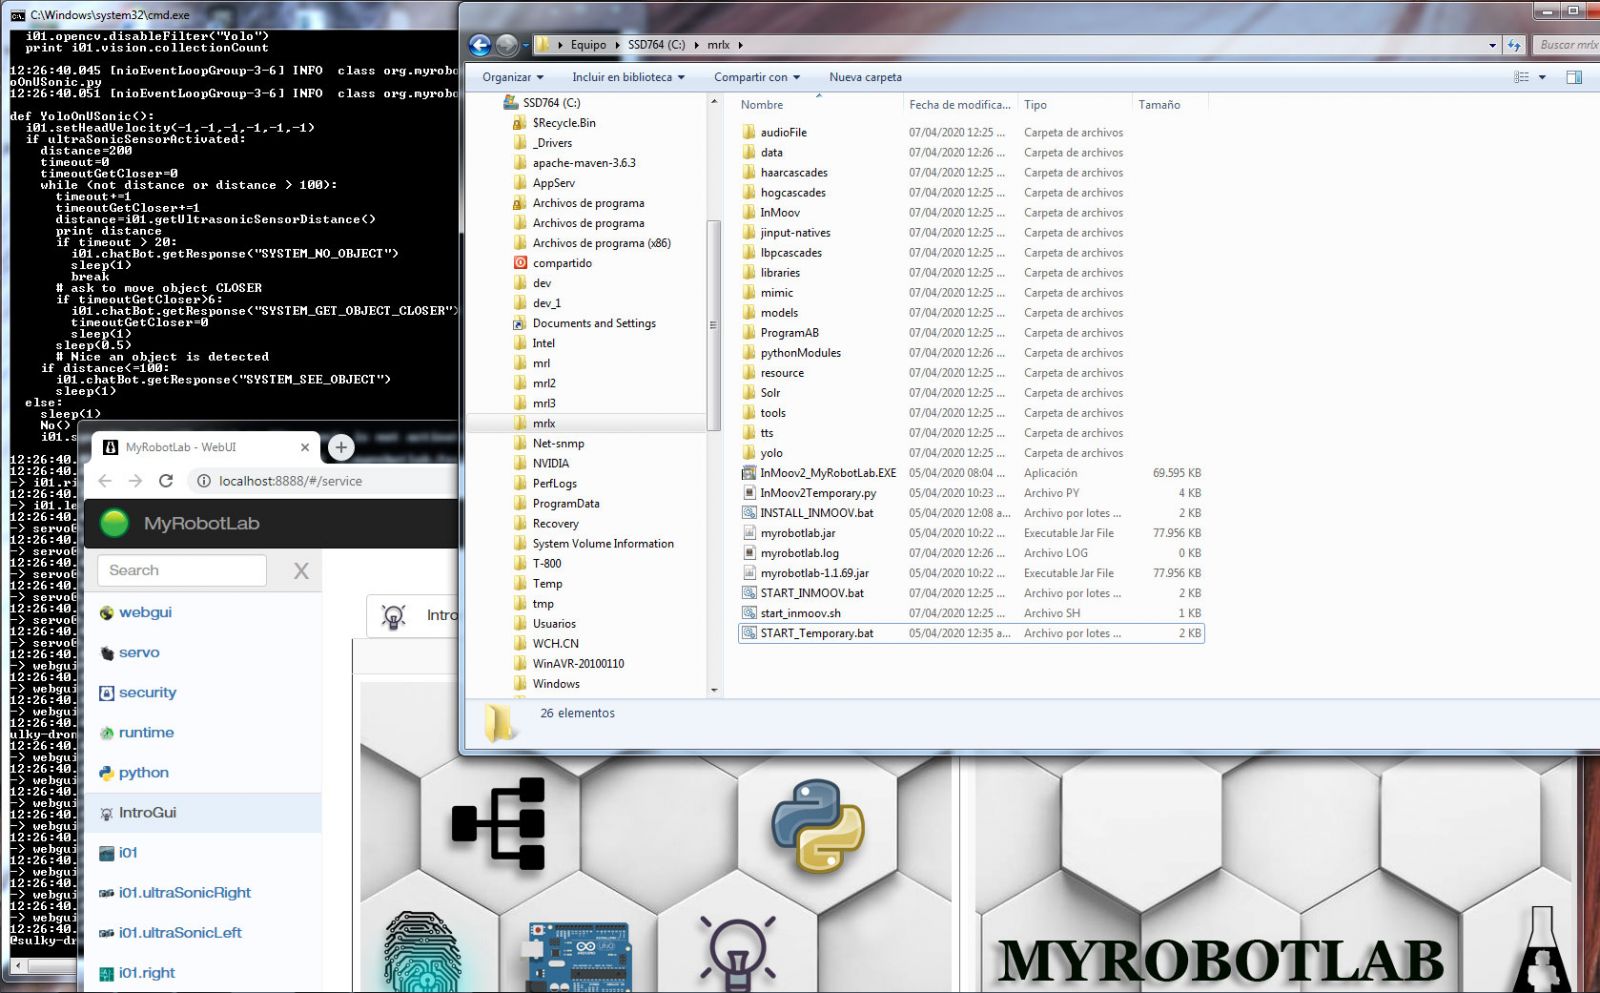Refresh the Explorer address bar

click(x=1514, y=45)
